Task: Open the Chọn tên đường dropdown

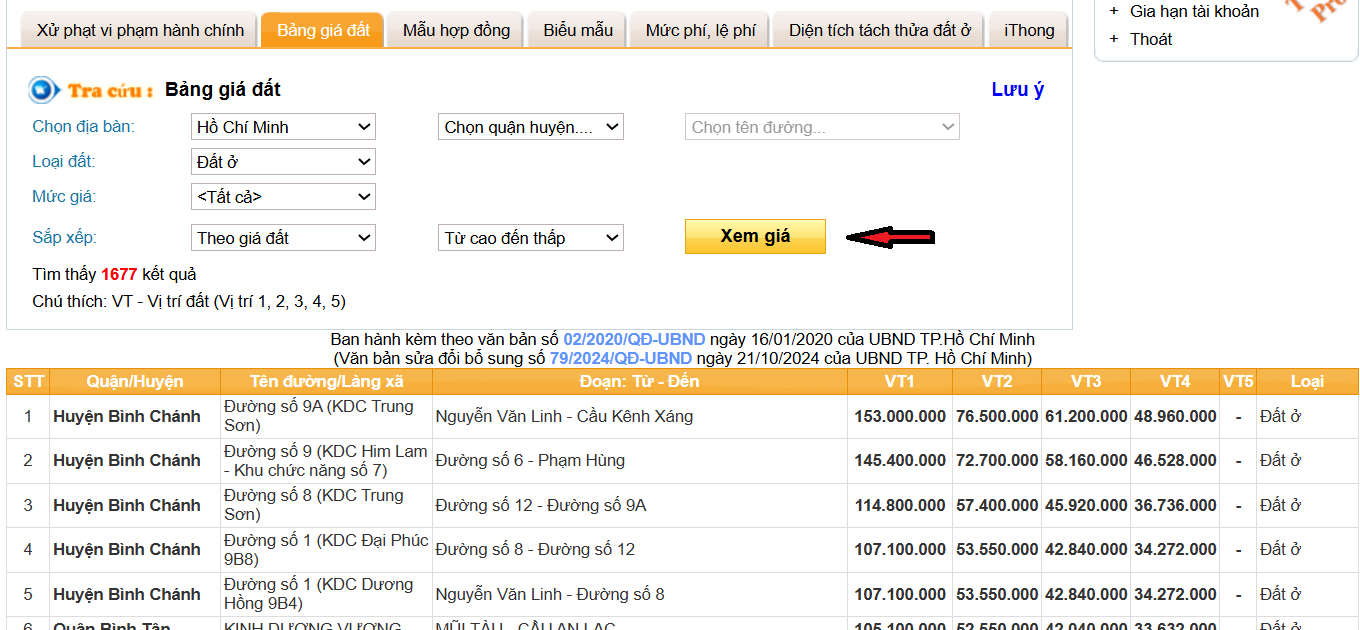Action: [822, 127]
